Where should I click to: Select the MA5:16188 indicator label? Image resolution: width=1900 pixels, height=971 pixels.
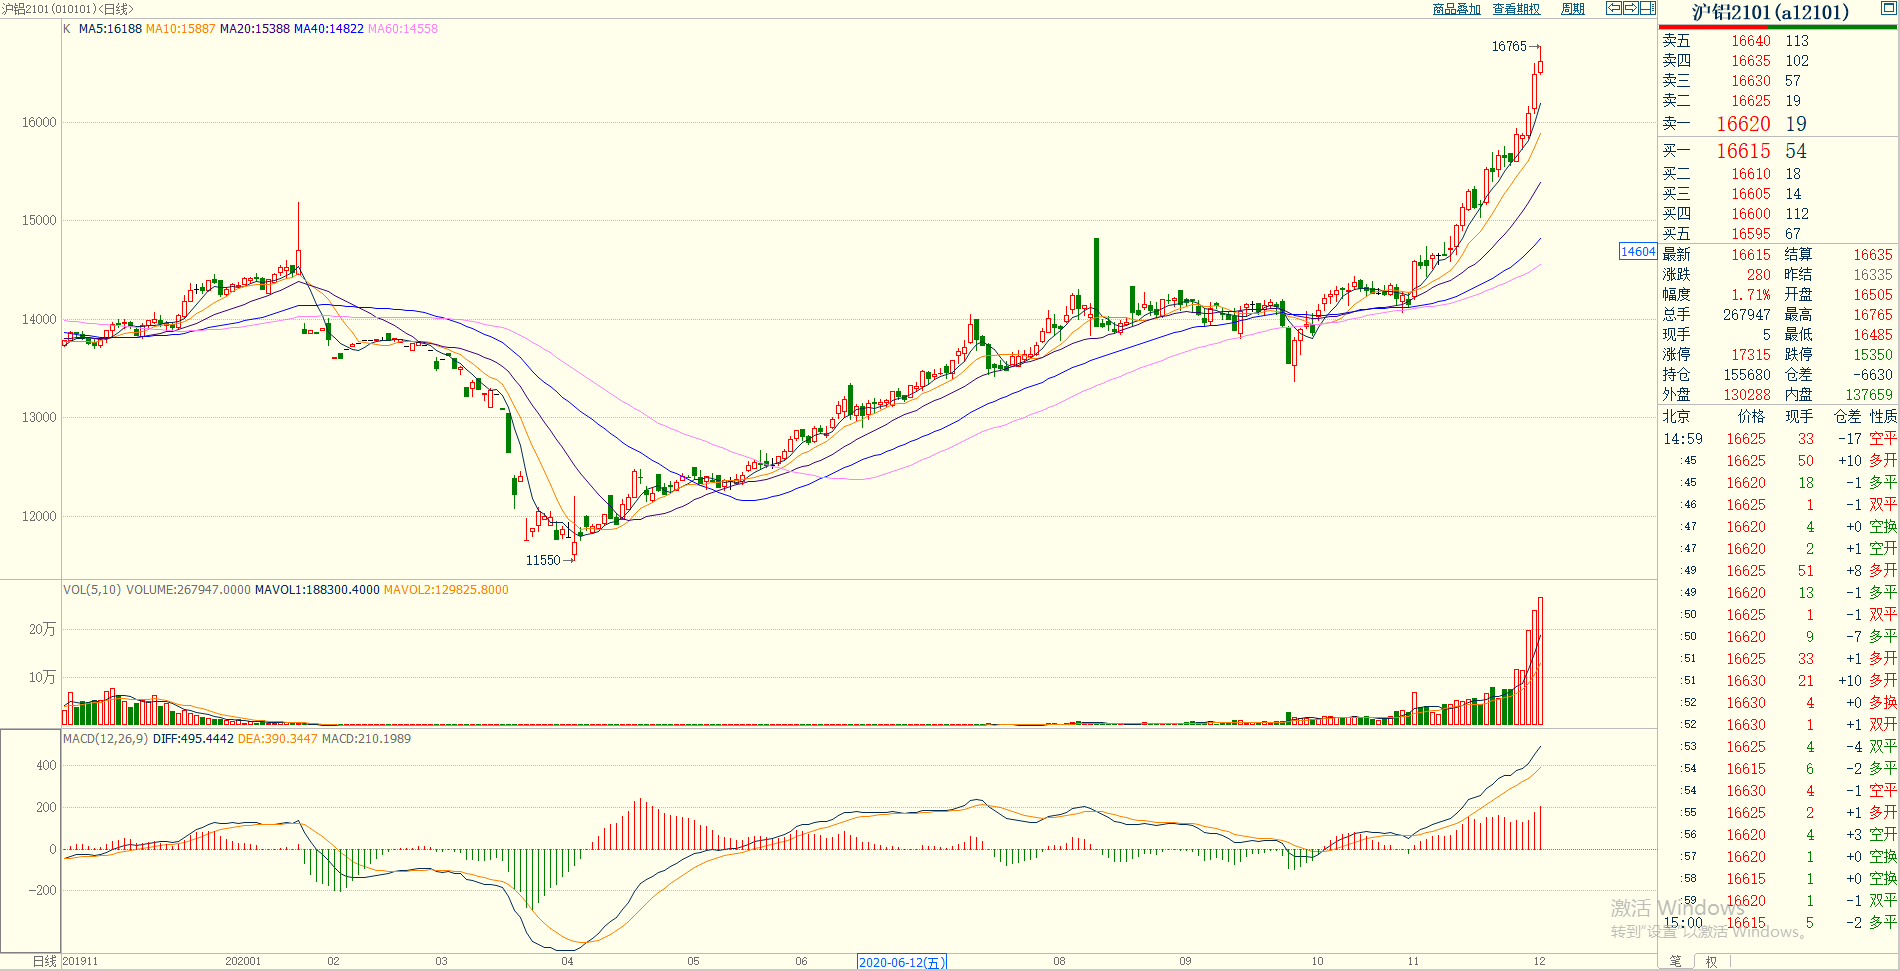110,28
